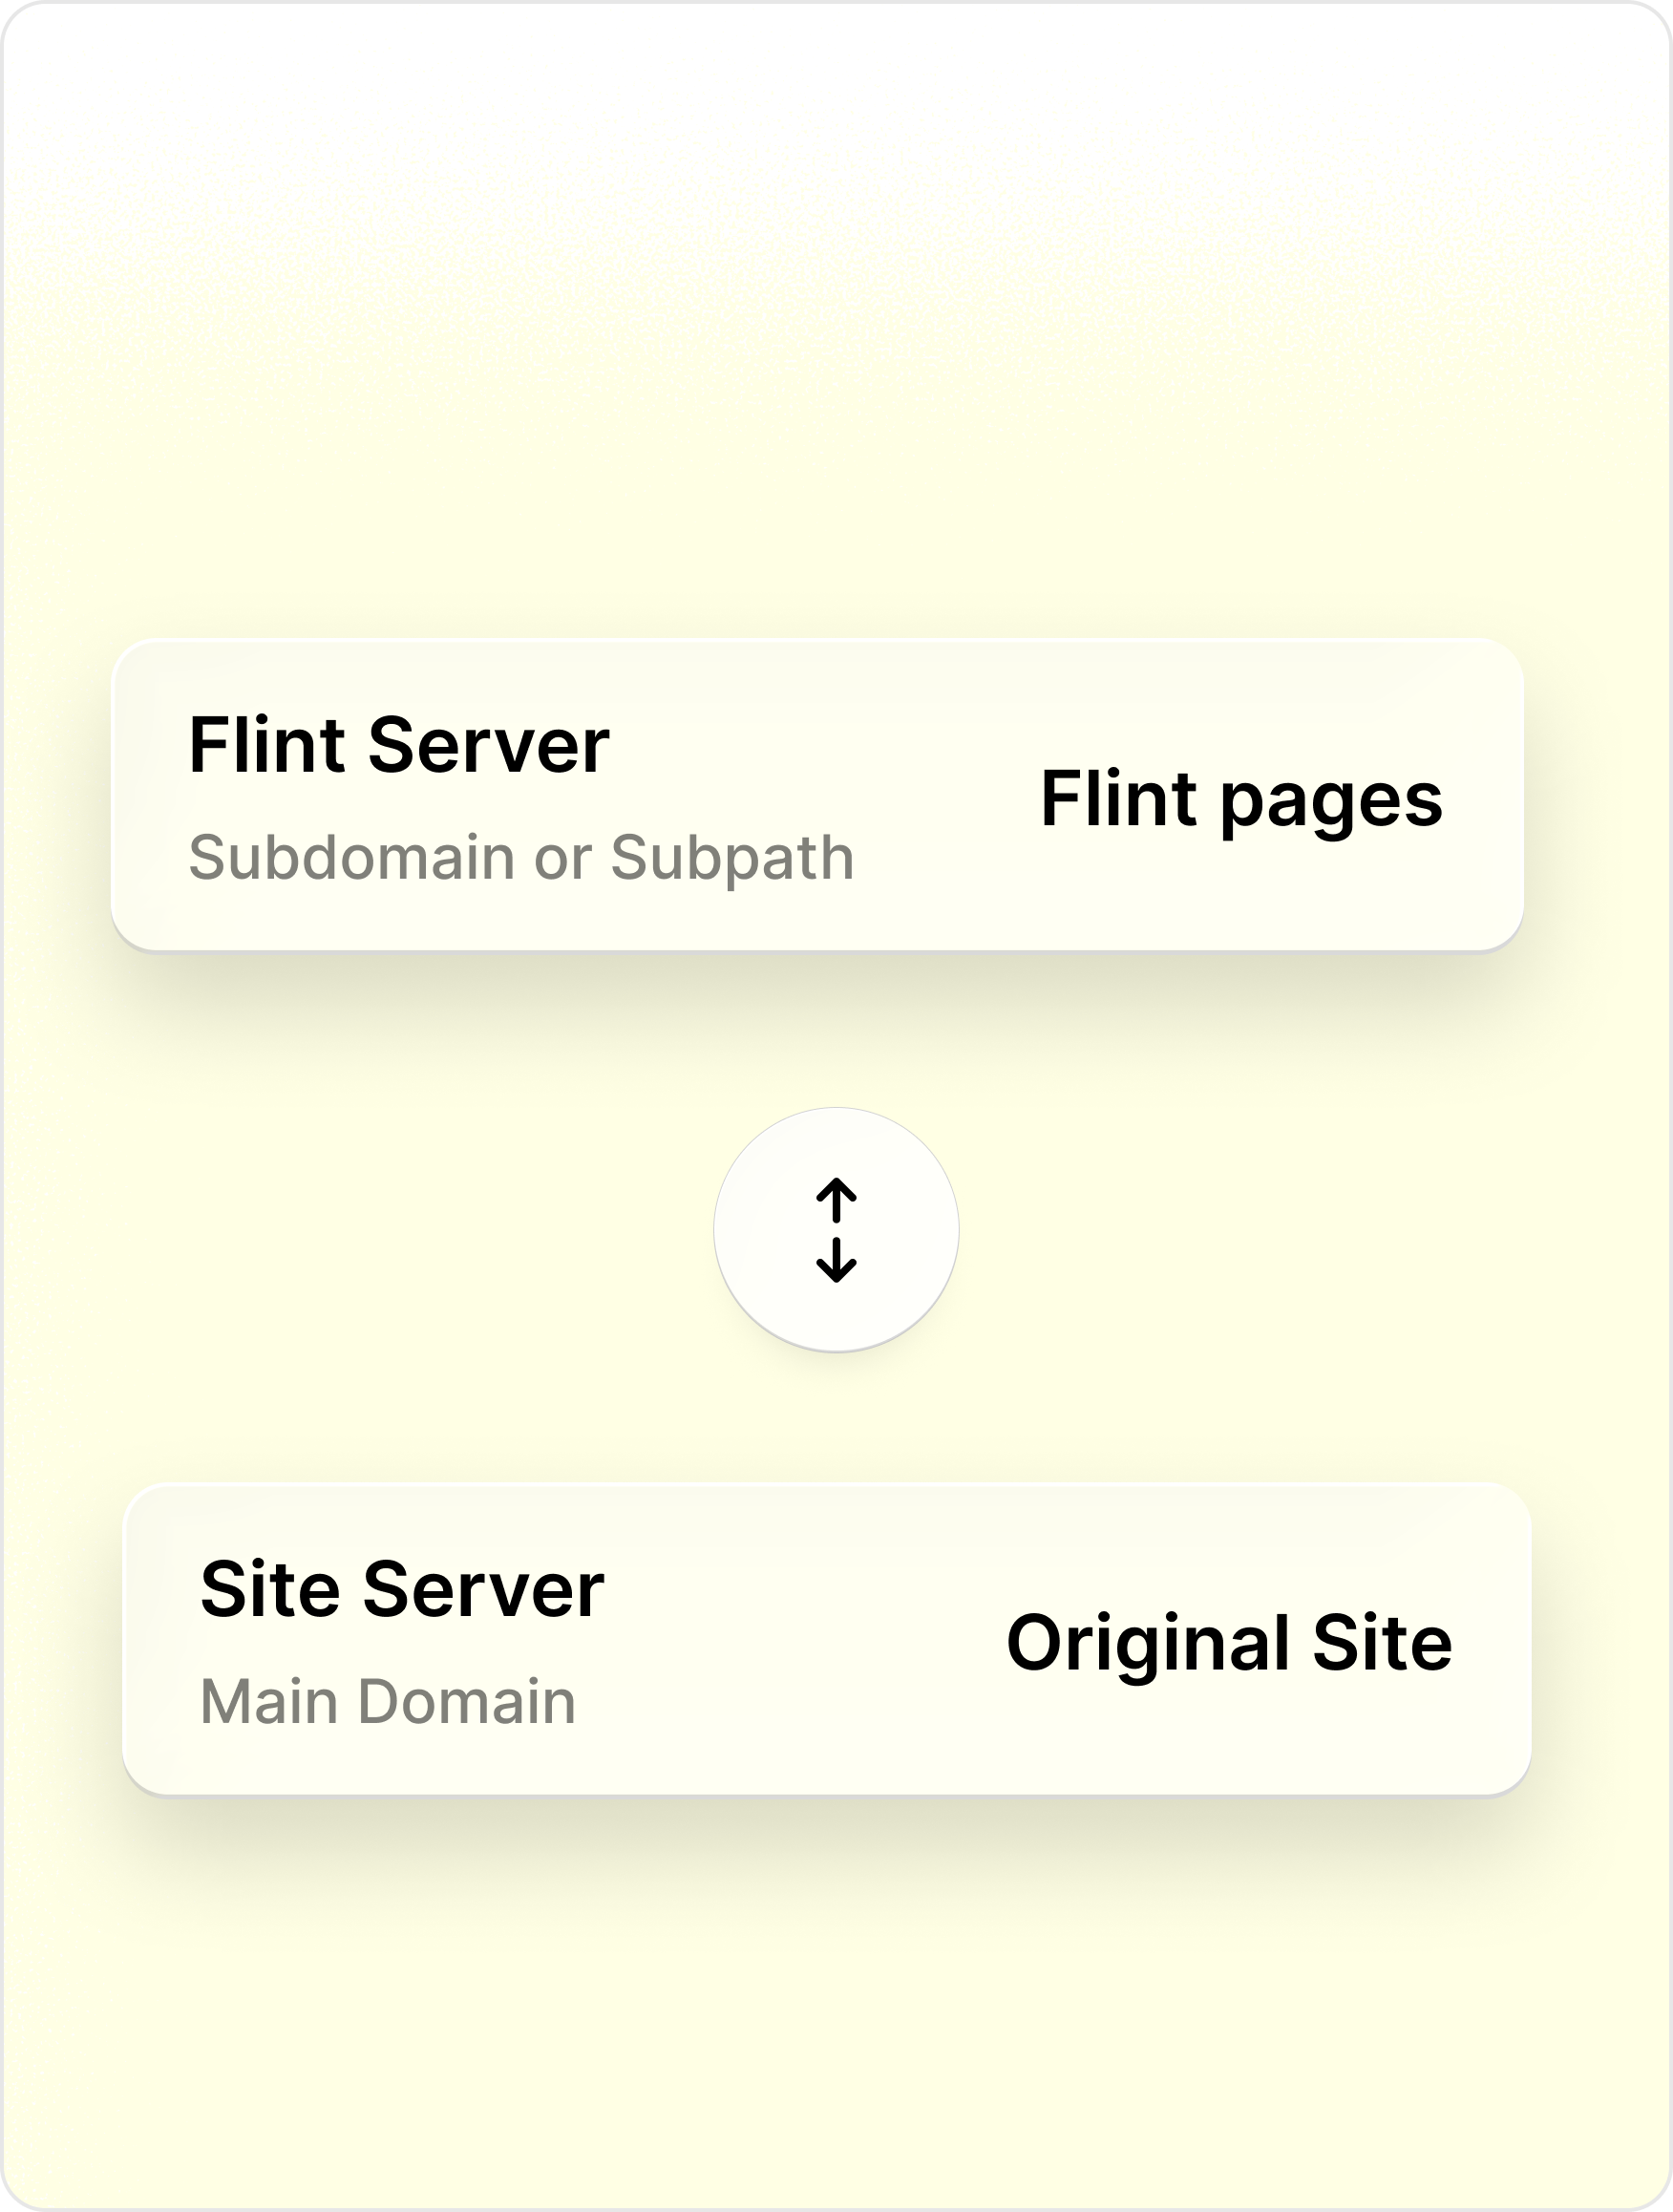The image size is (1673, 2212).
Task: Click "Site" in the Original Site label
Action: point(1382,1642)
